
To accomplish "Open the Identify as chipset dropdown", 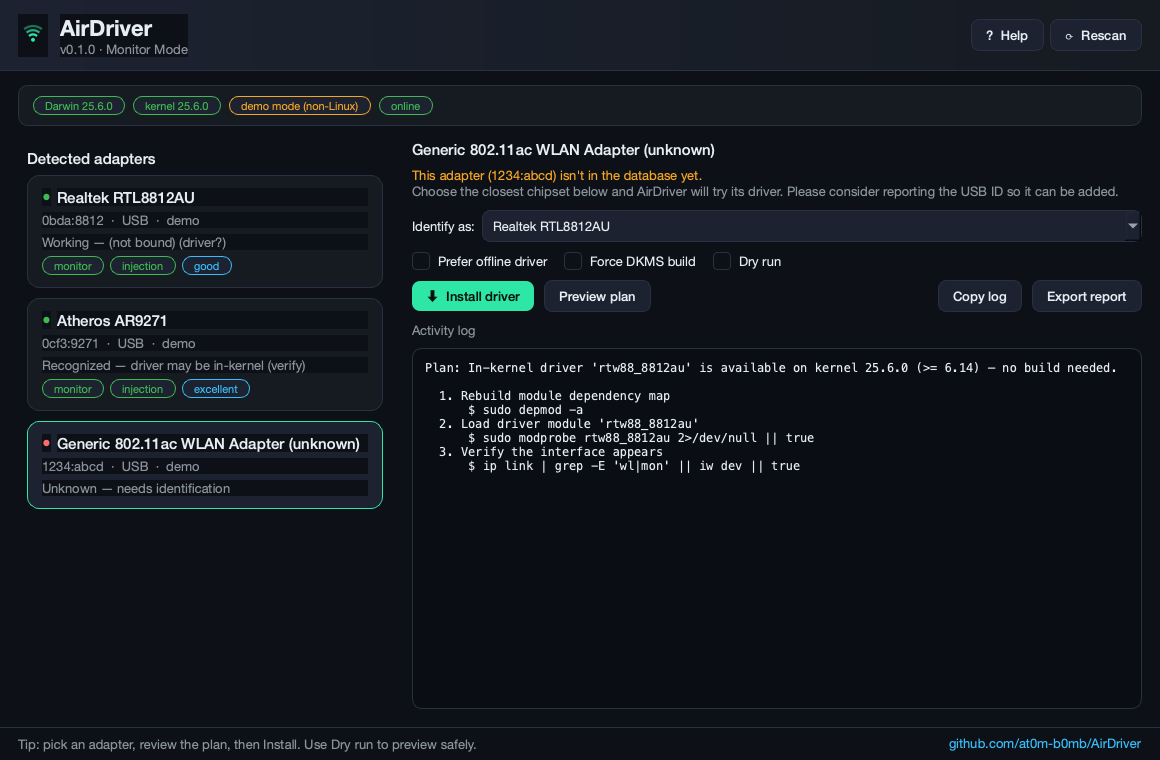I will coord(811,226).
